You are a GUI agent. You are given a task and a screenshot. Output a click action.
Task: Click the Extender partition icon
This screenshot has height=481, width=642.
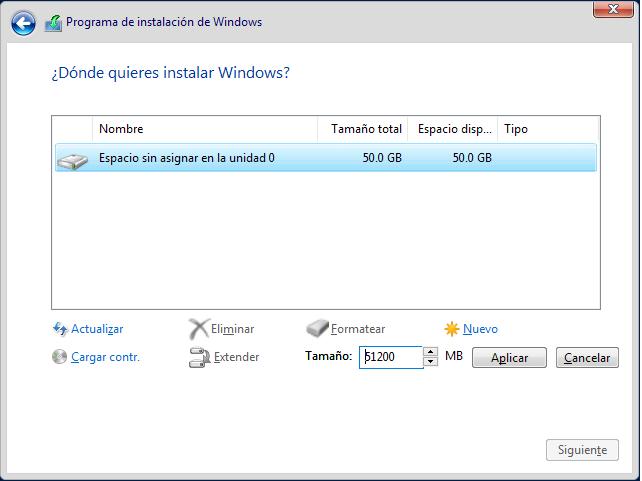(x=199, y=357)
